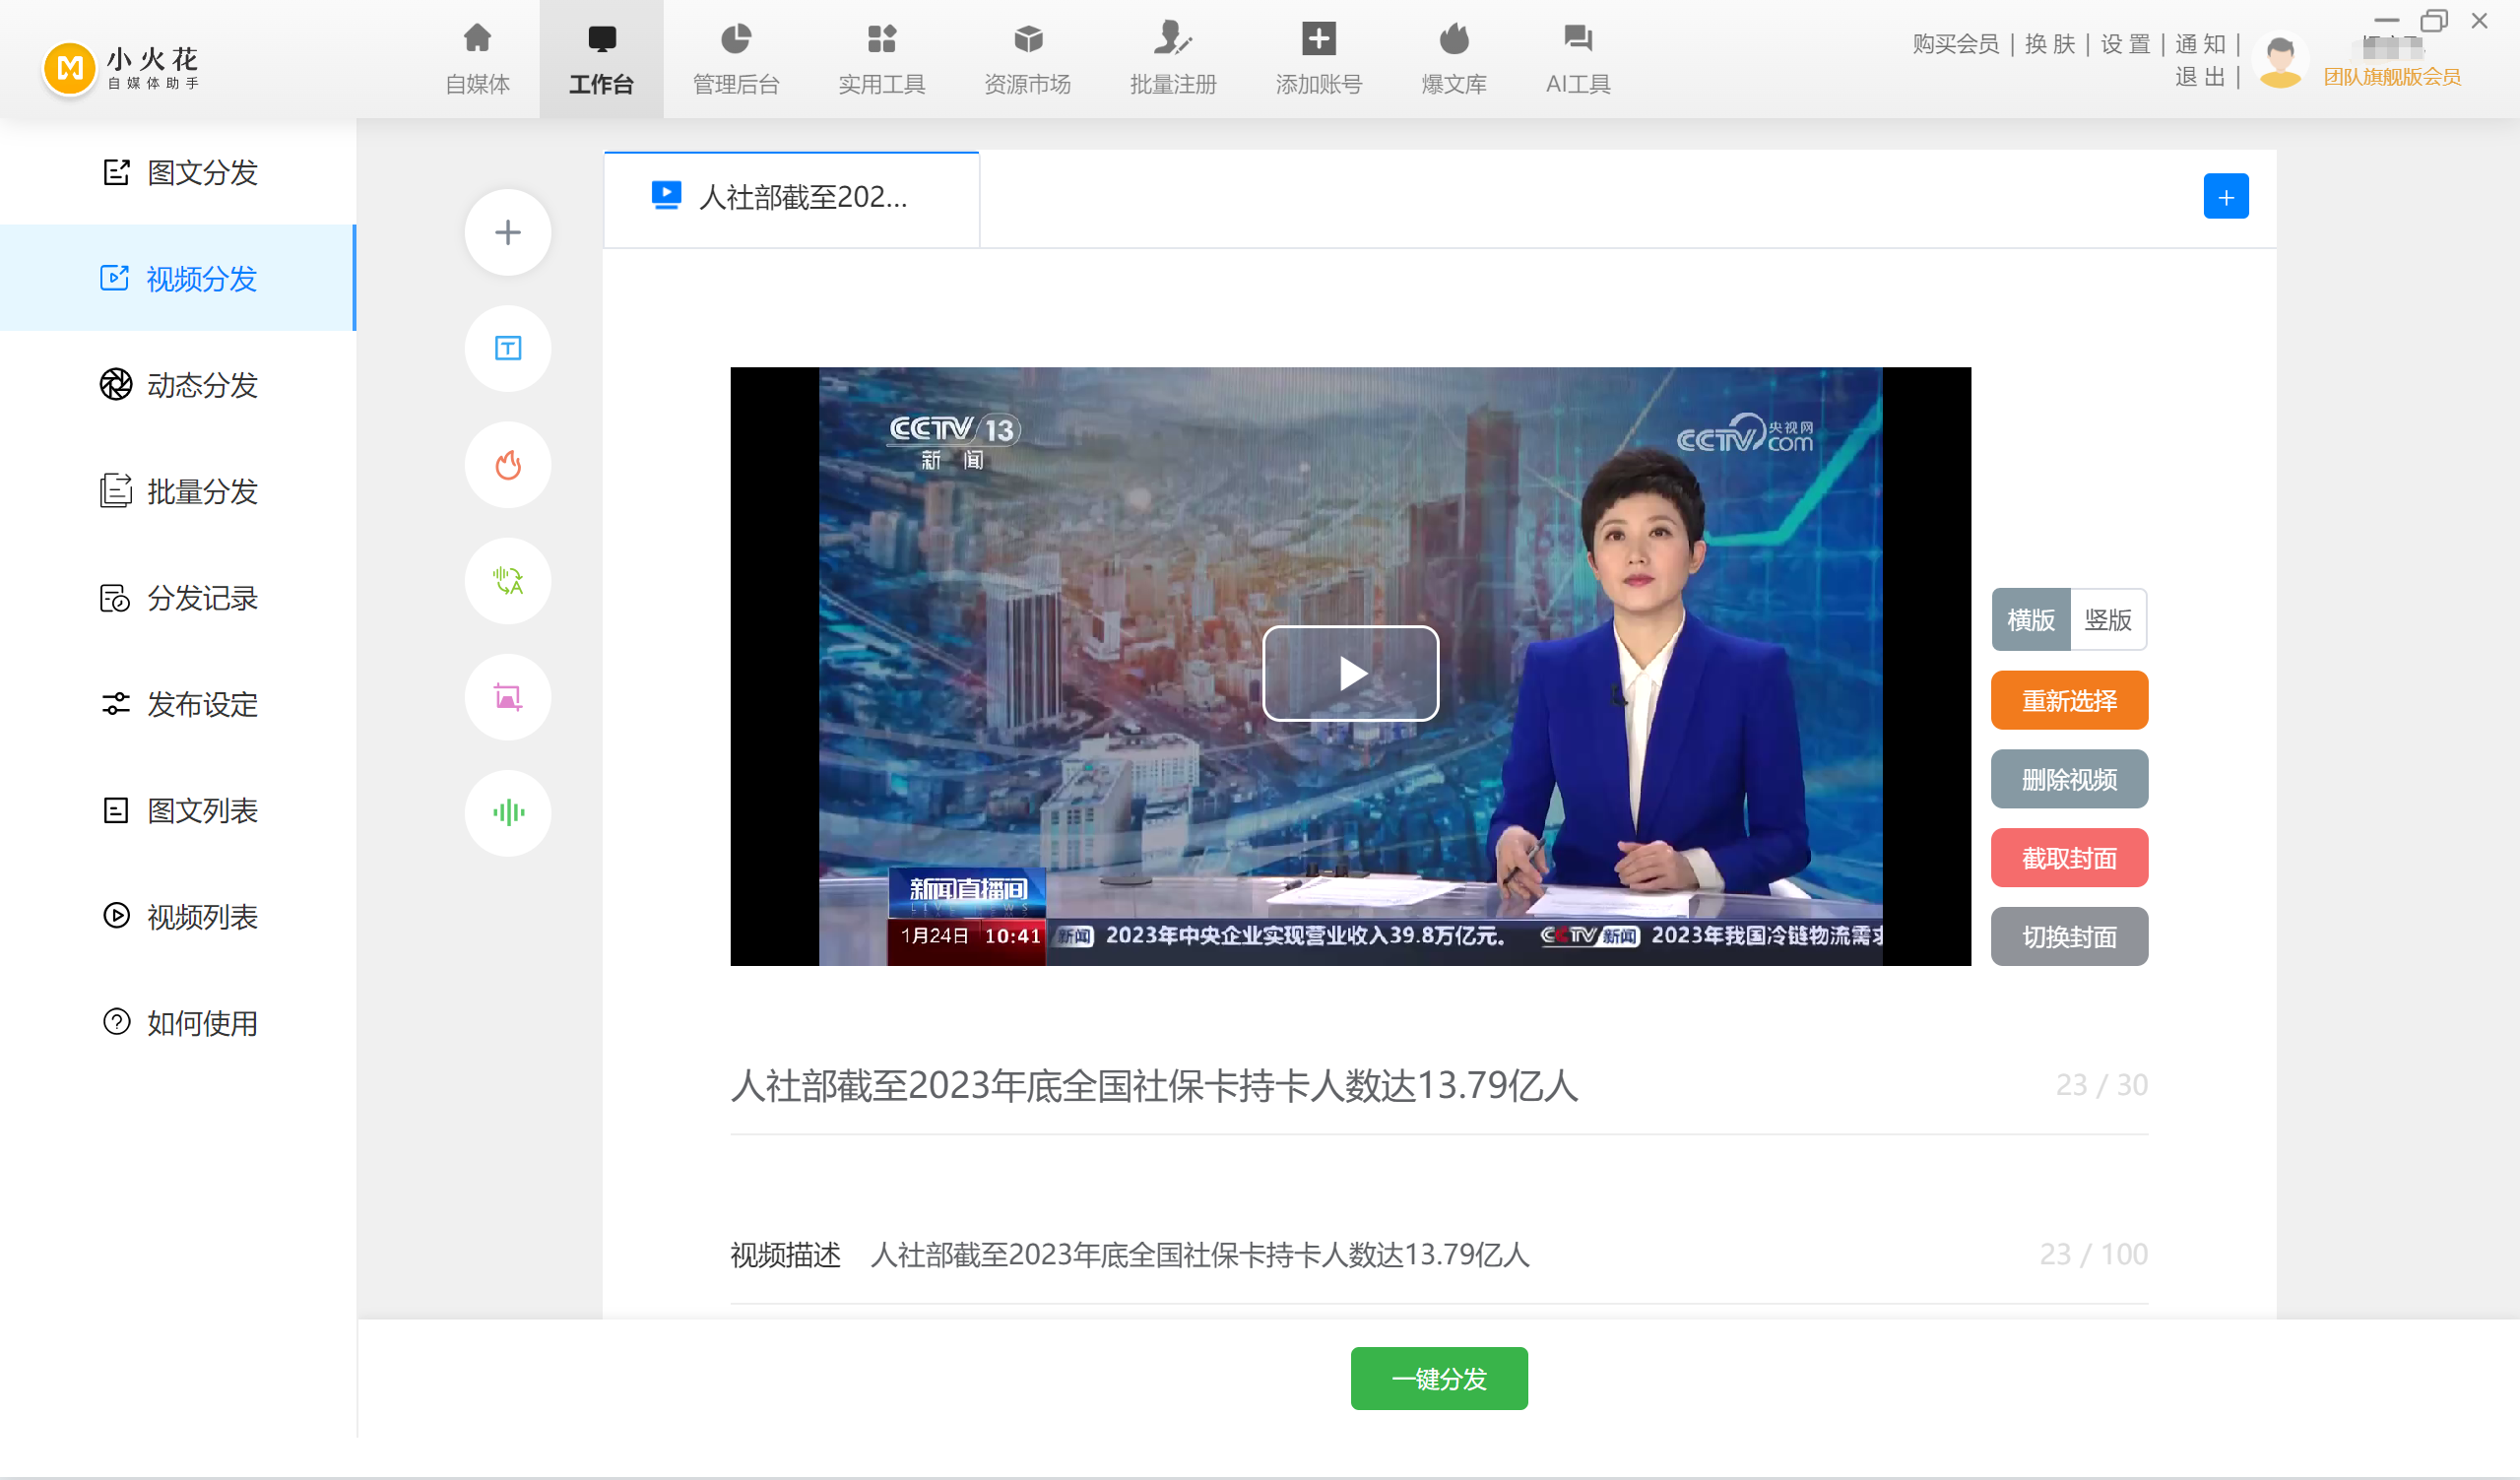This screenshot has width=2520, height=1480.
Task: Click 换肤 link
Action: 2049,43
